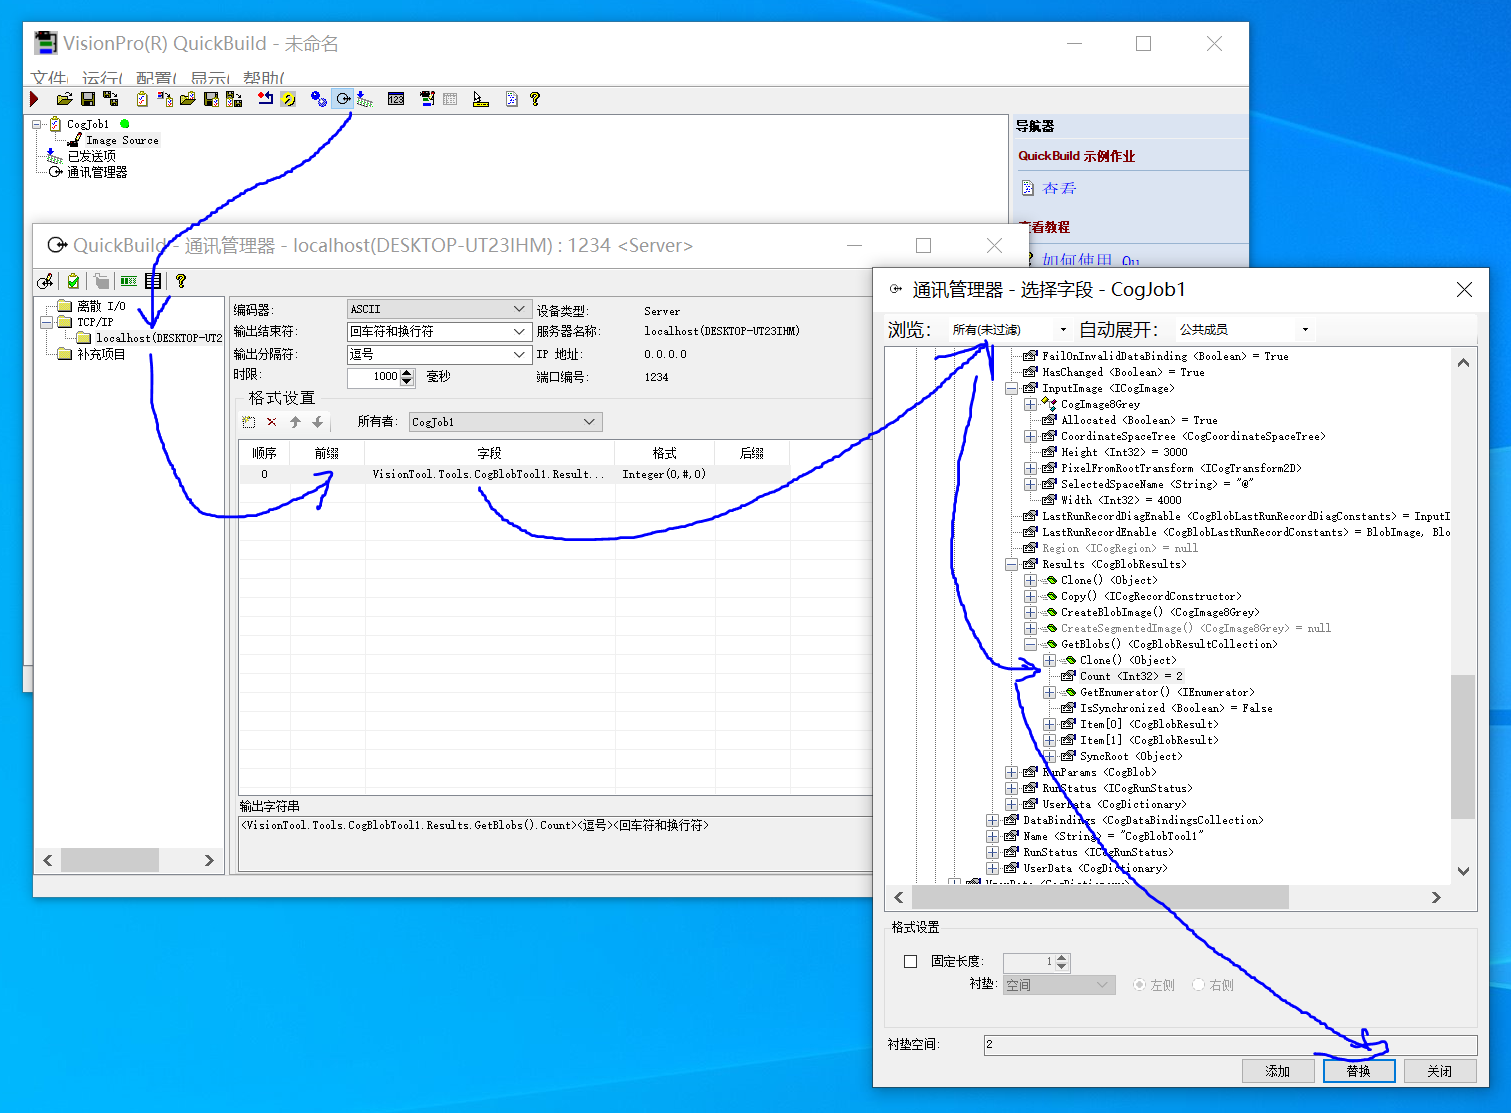
Task: Select localhost(DESKTOP-UT2 tree item
Action: pyautogui.click(x=159, y=338)
